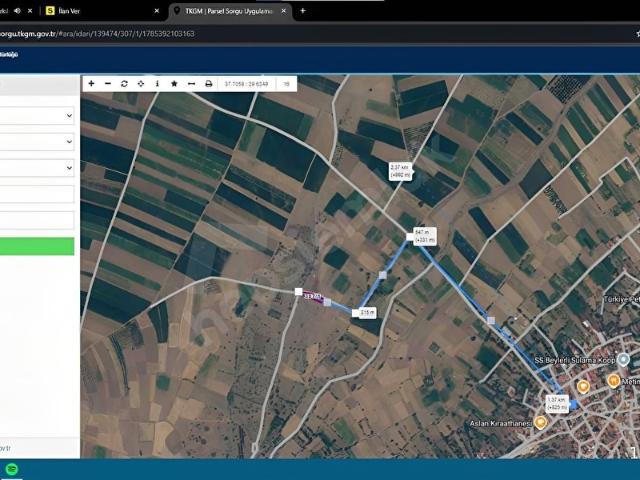Close the İlan Ver tab
The width and height of the screenshot is (640, 480).
point(157,11)
